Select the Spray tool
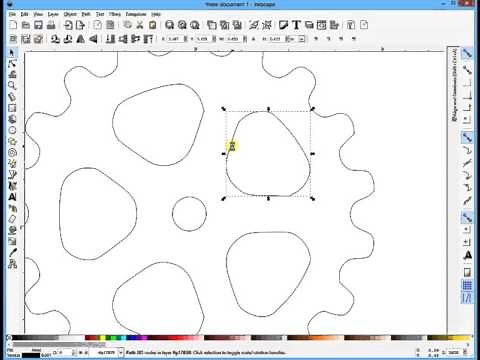The height and width of the screenshot is (360, 480). (x=12, y=208)
